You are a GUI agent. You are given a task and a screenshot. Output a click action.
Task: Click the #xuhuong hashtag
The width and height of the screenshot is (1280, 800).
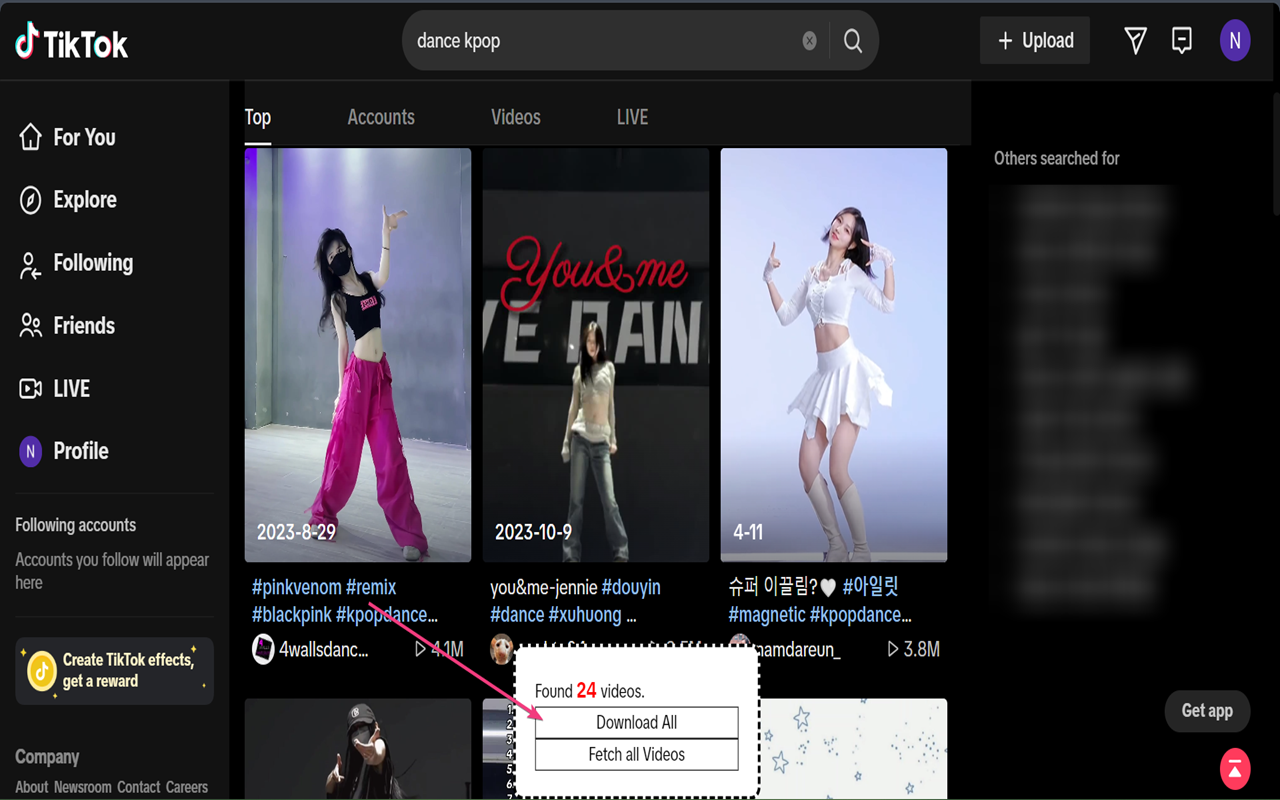585,614
